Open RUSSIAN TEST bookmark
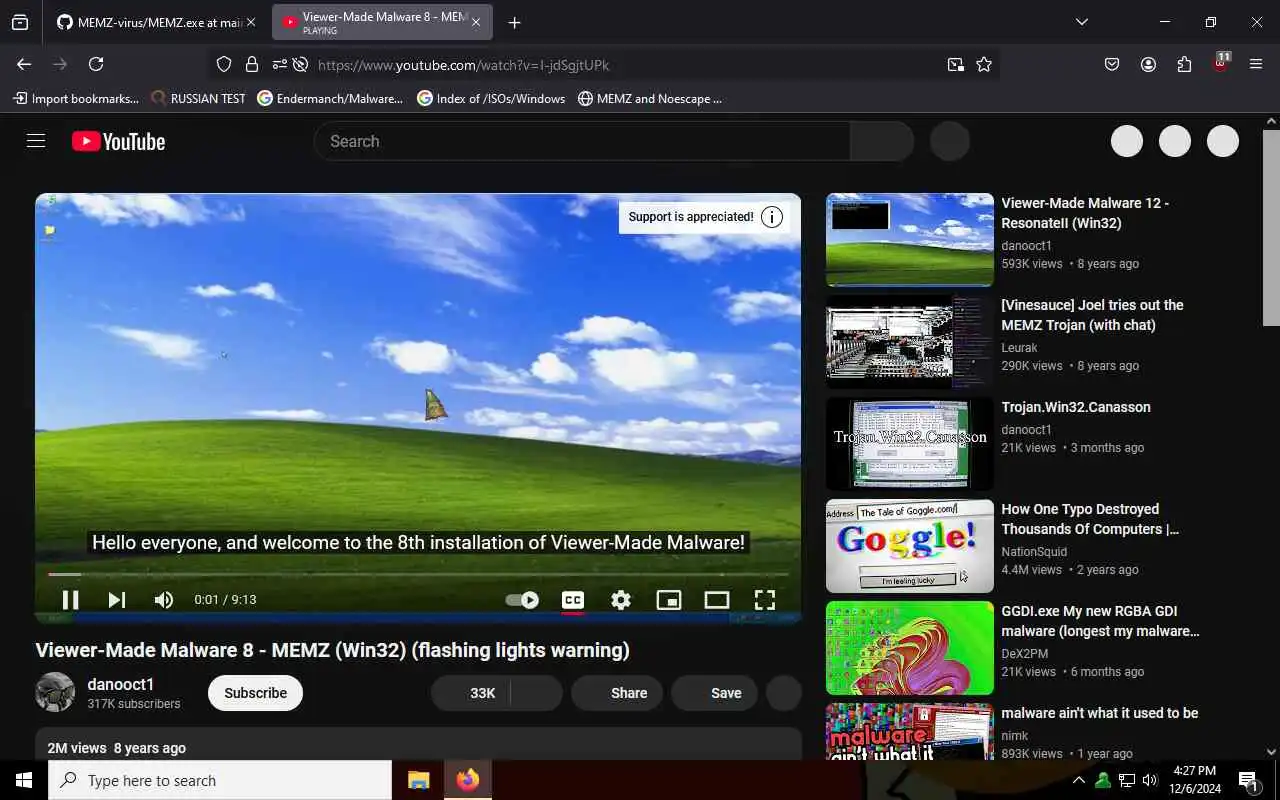 pos(198,98)
